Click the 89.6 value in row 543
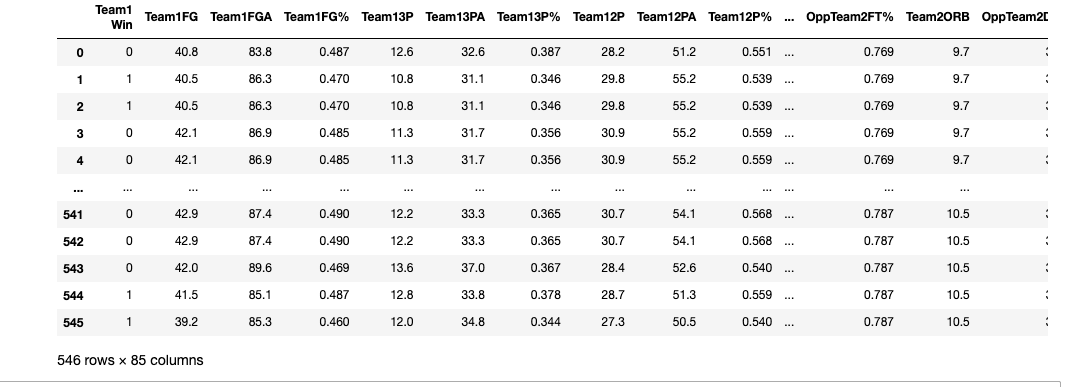Screen dimensions: 1067x387 pos(261,268)
